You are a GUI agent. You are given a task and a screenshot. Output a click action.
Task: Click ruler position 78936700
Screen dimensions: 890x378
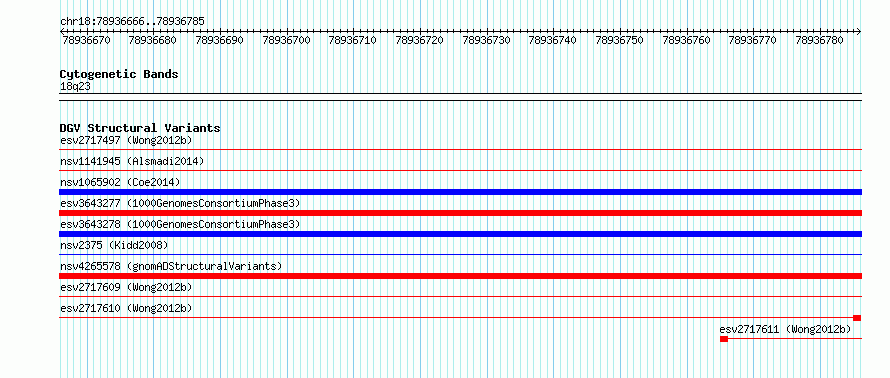pos(286,40)
